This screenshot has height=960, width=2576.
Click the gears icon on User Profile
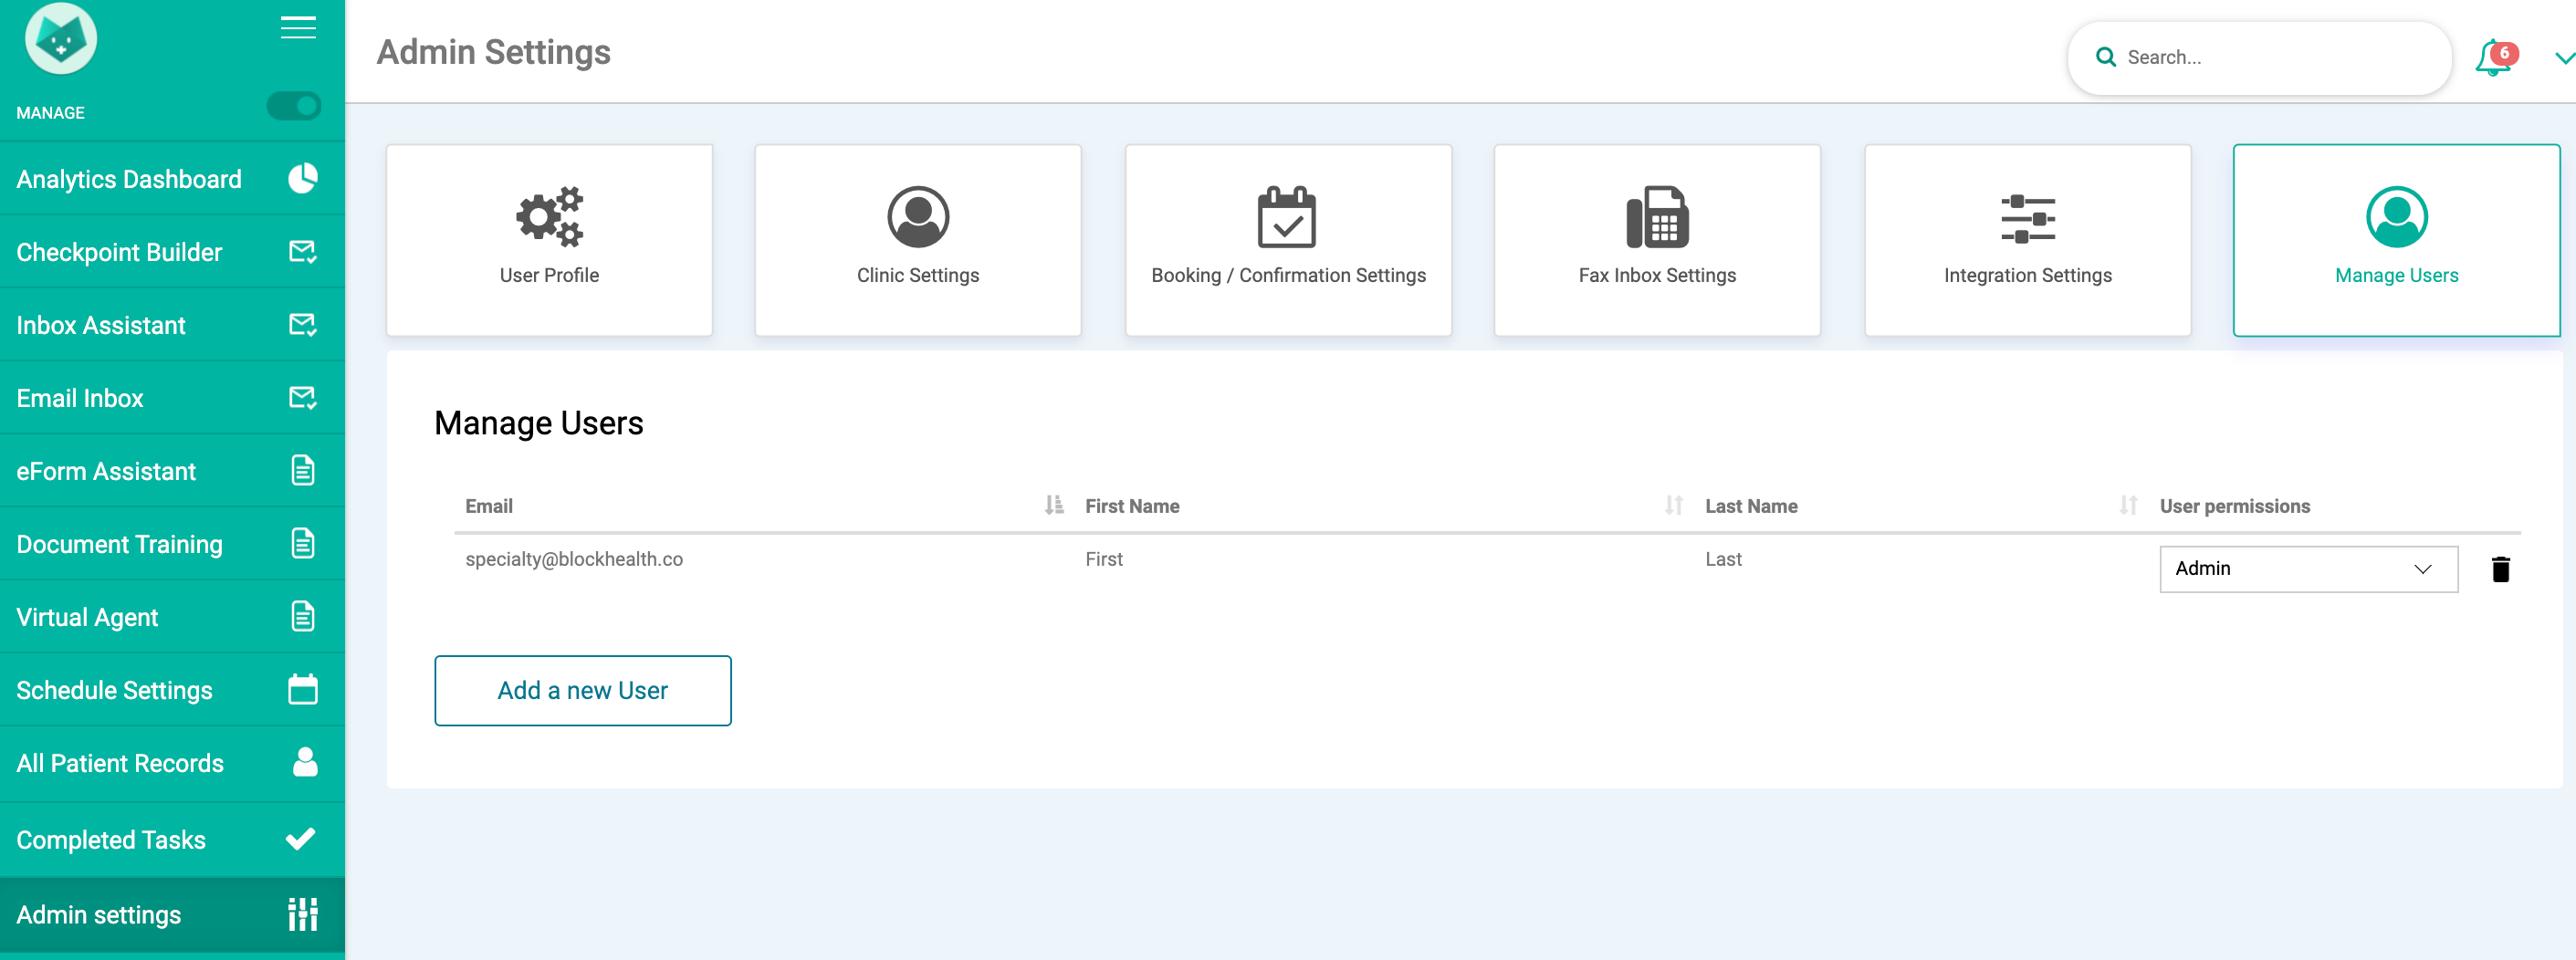click(x=549, y=216)
